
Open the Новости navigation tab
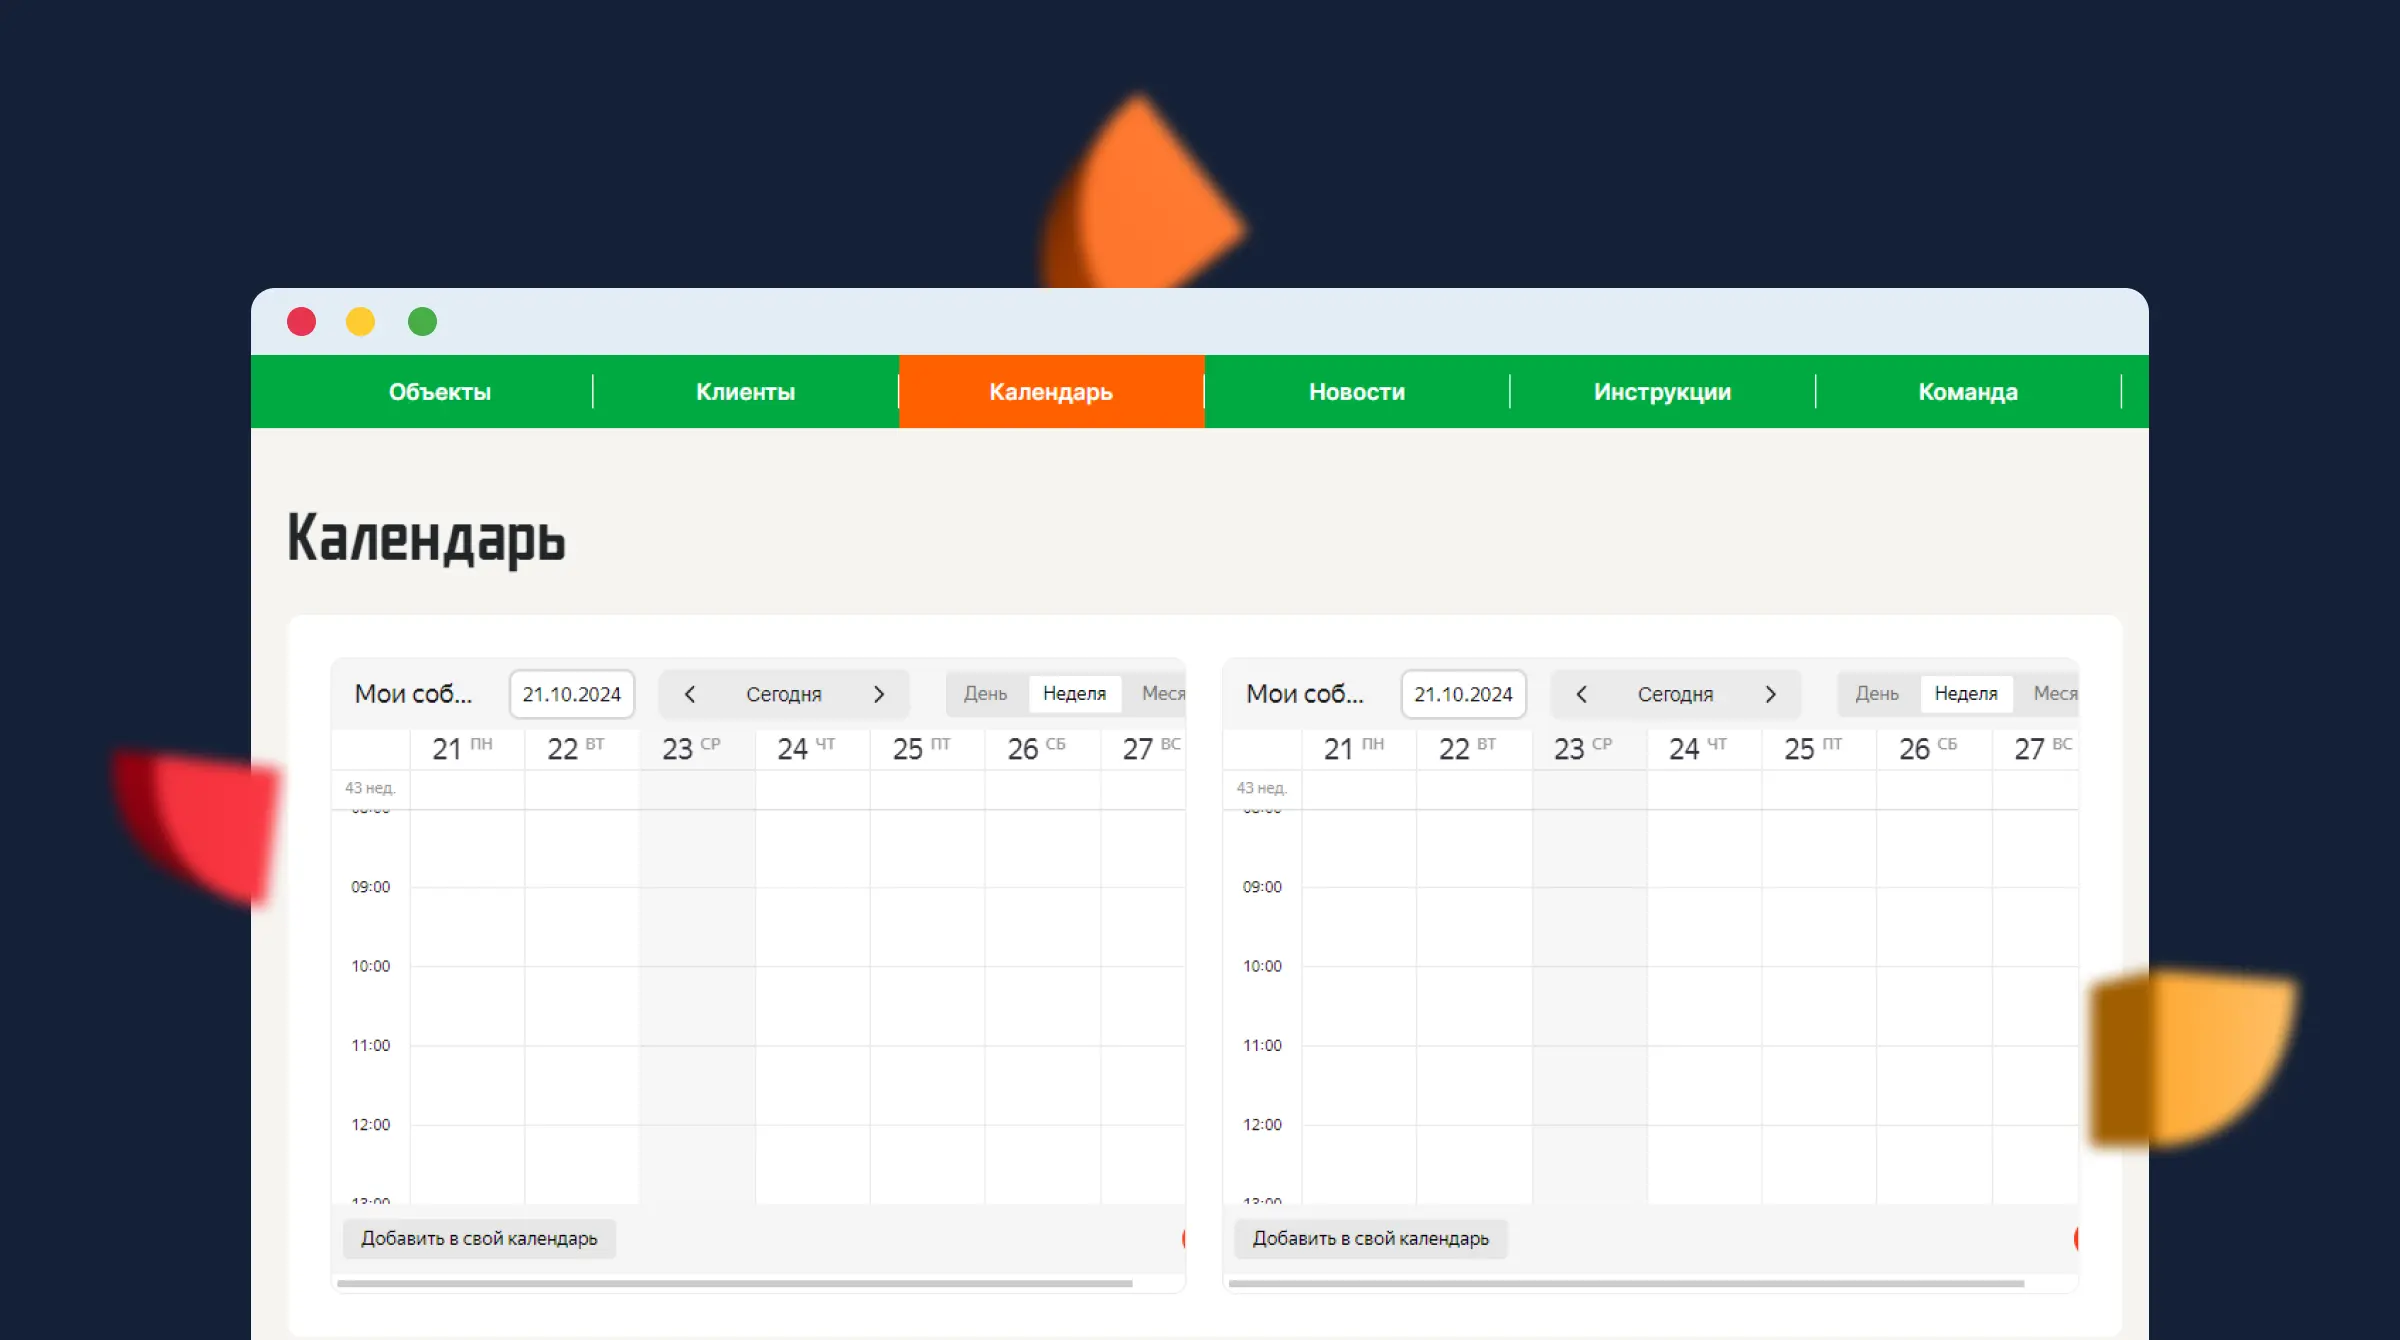(x=1356, y=392)
